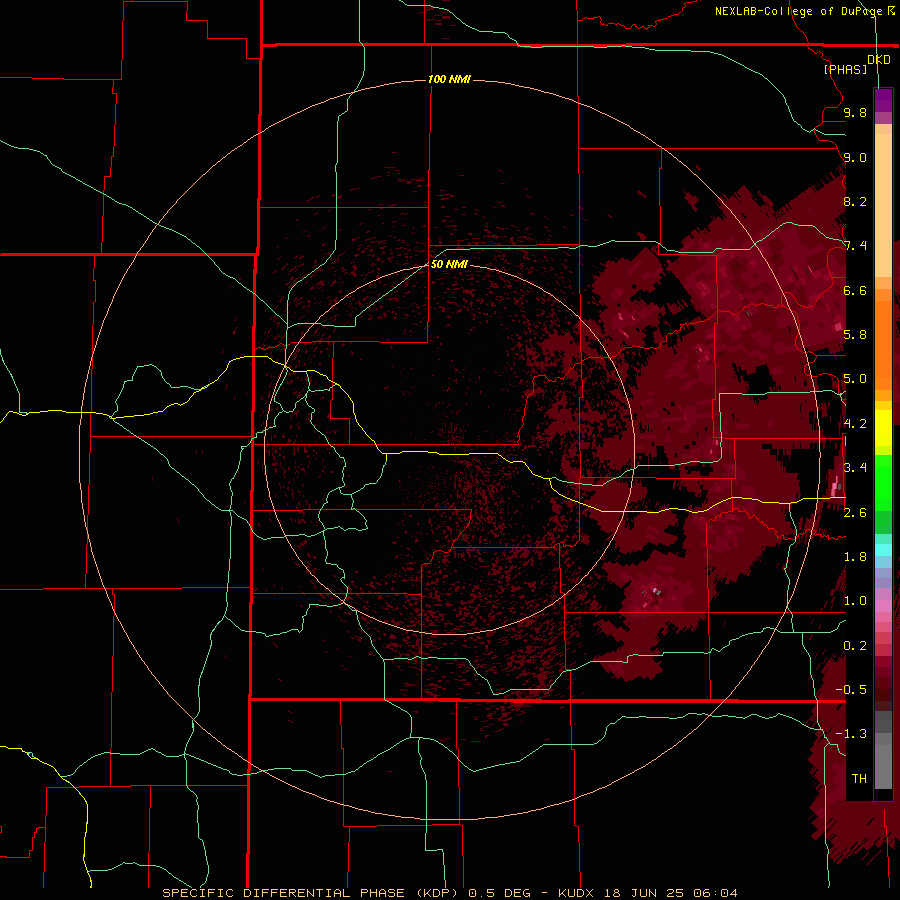Click the [PHAS] label above the color bar
This screenshot has height=900, width=900.
[x=845, y=69]
